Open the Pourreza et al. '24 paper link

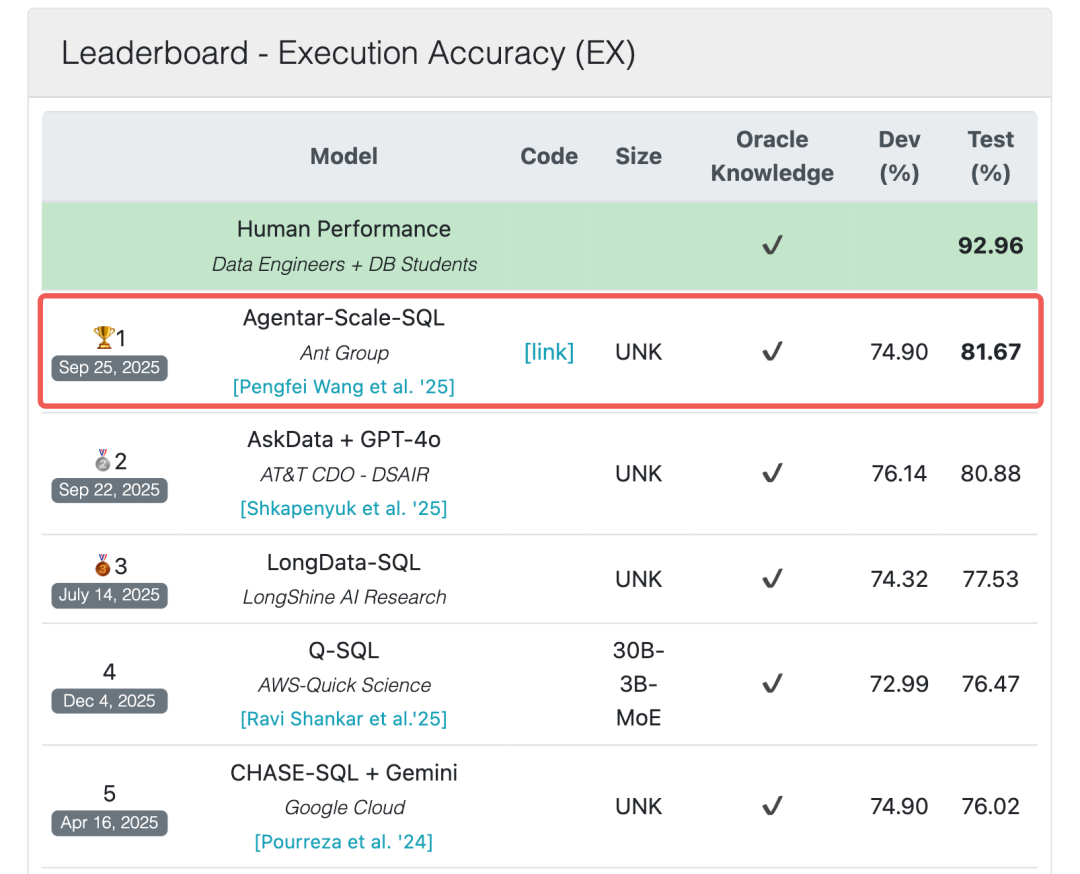343,842
